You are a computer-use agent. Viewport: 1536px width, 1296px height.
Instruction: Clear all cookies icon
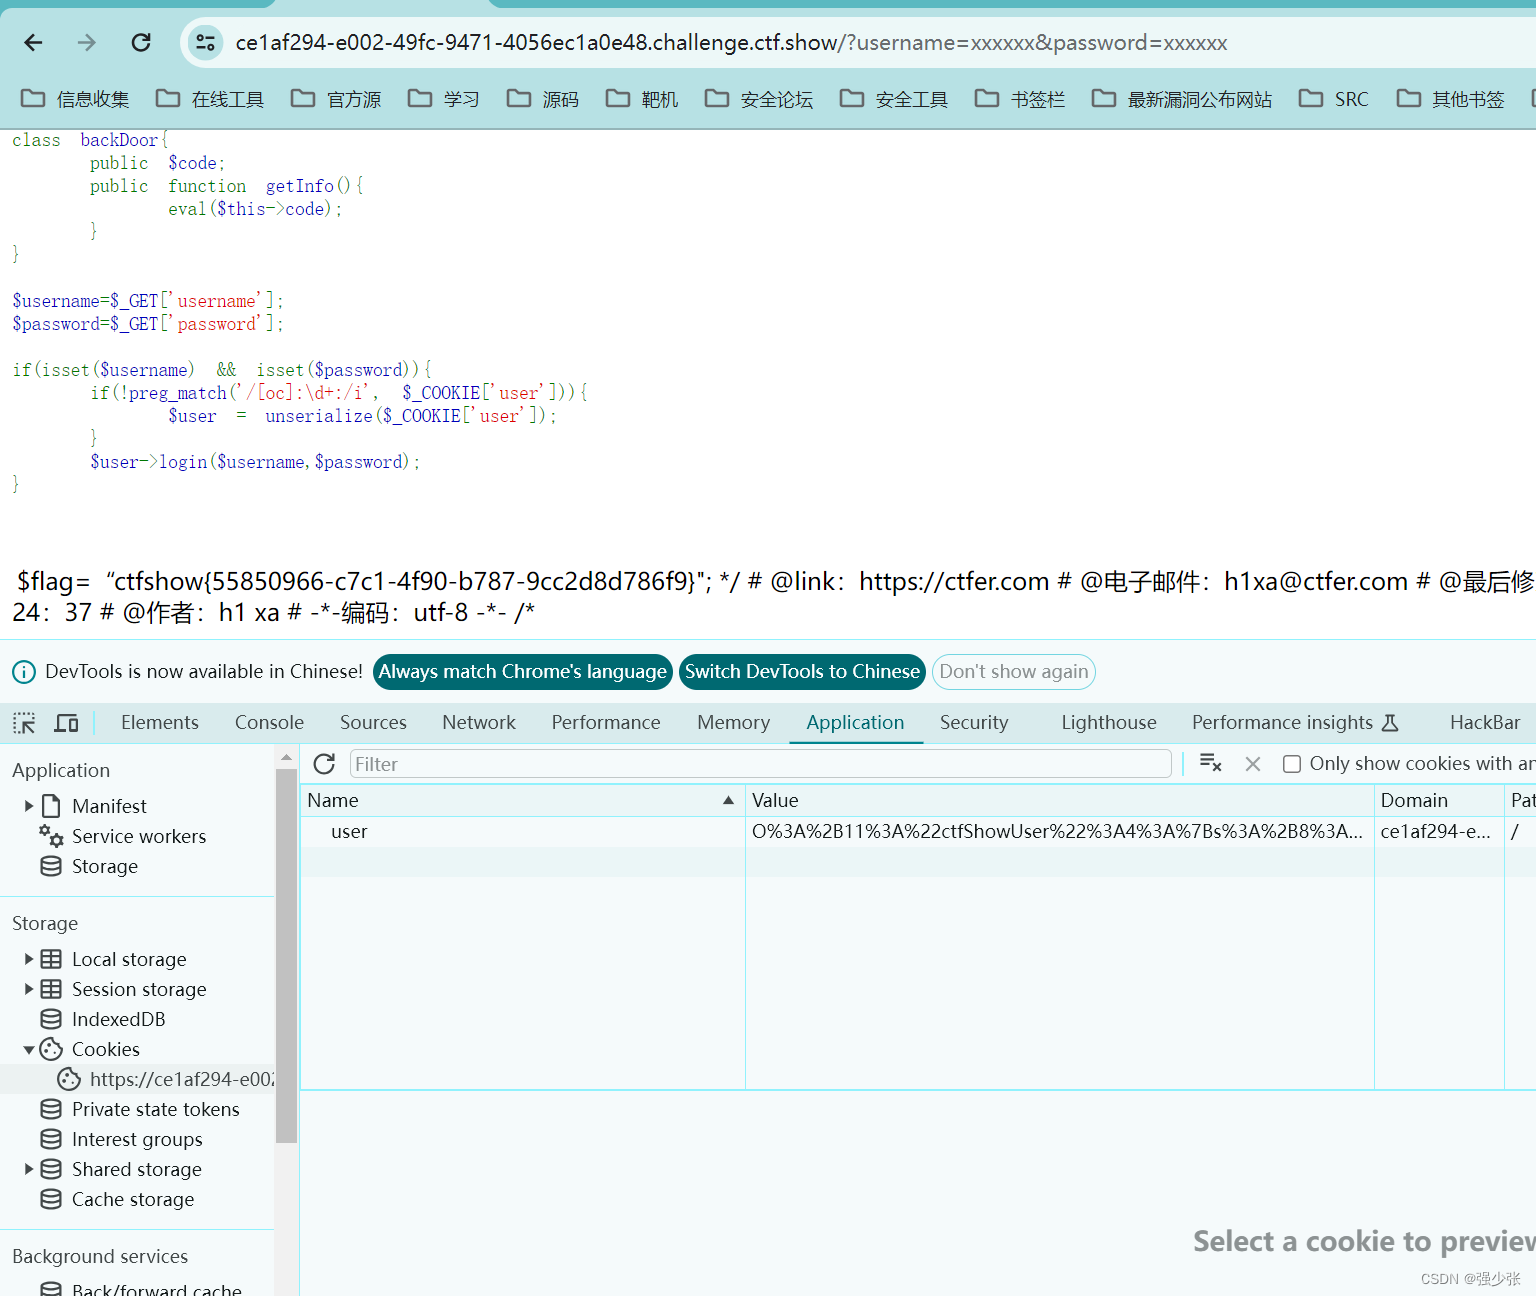click(x=1210, y=764)
